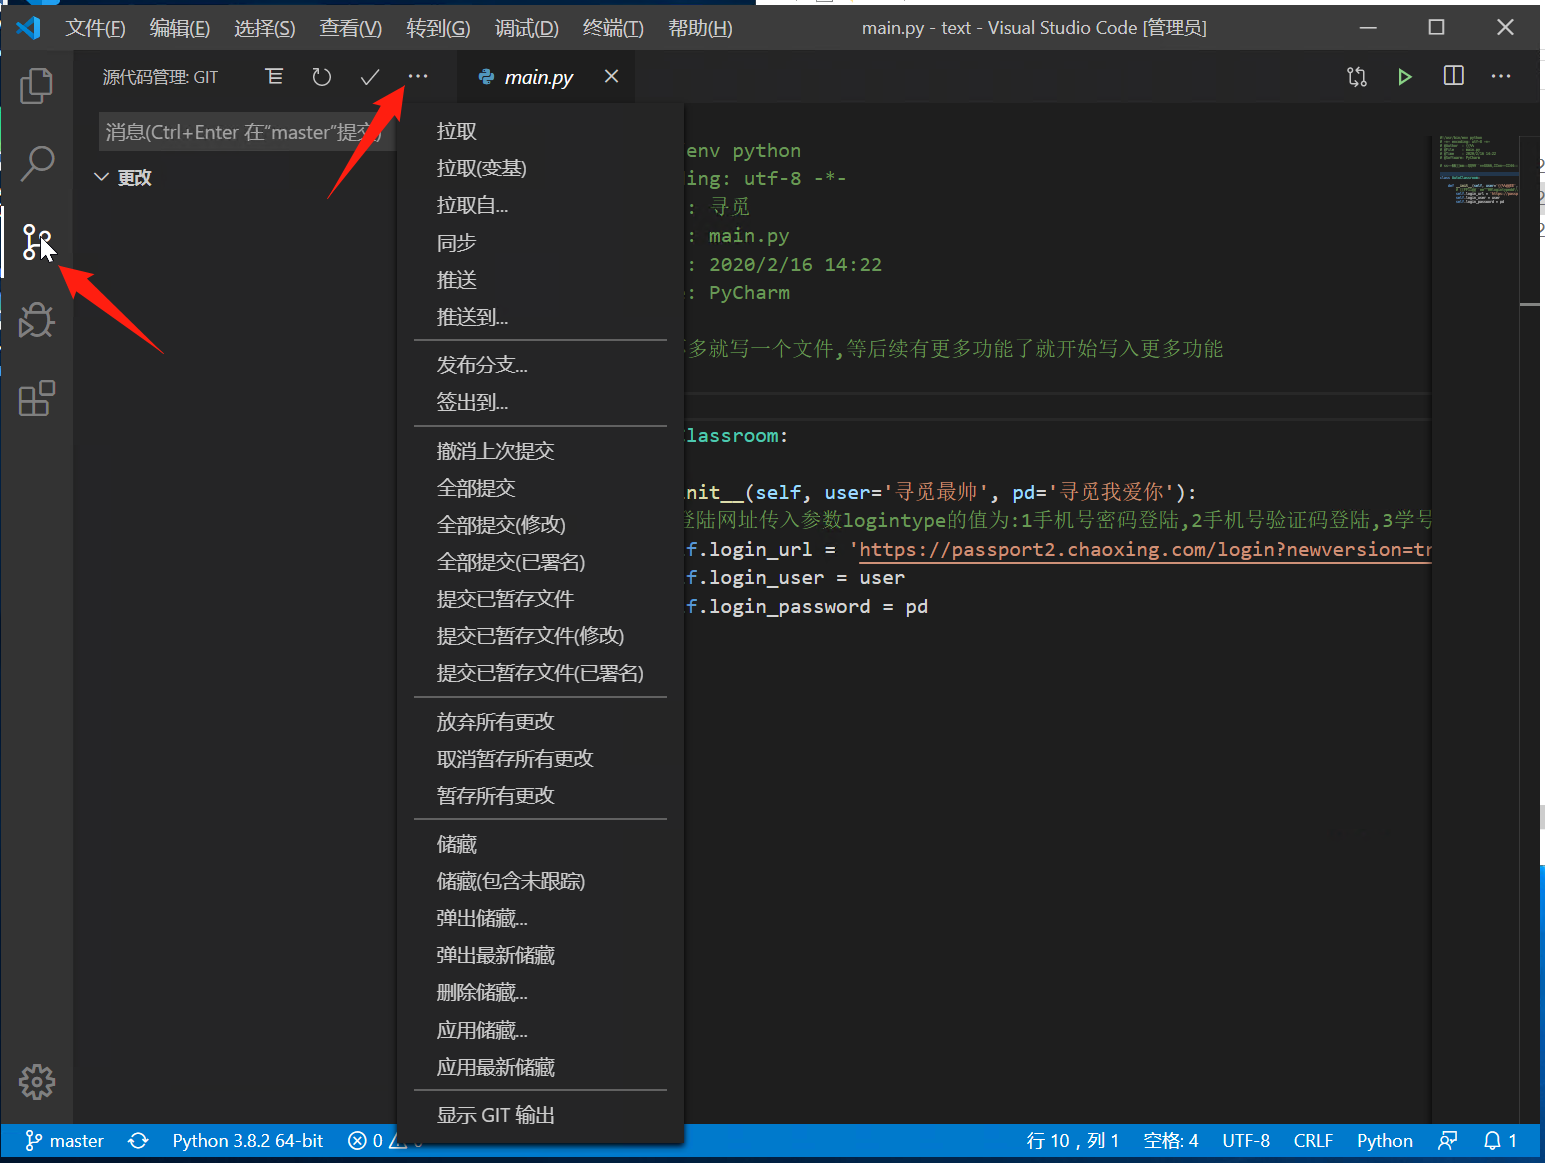Viewport: 1545px width, 1163px height.
Task: Click the tree view toggle icon in the Git panel
Action: click(274, 77)
